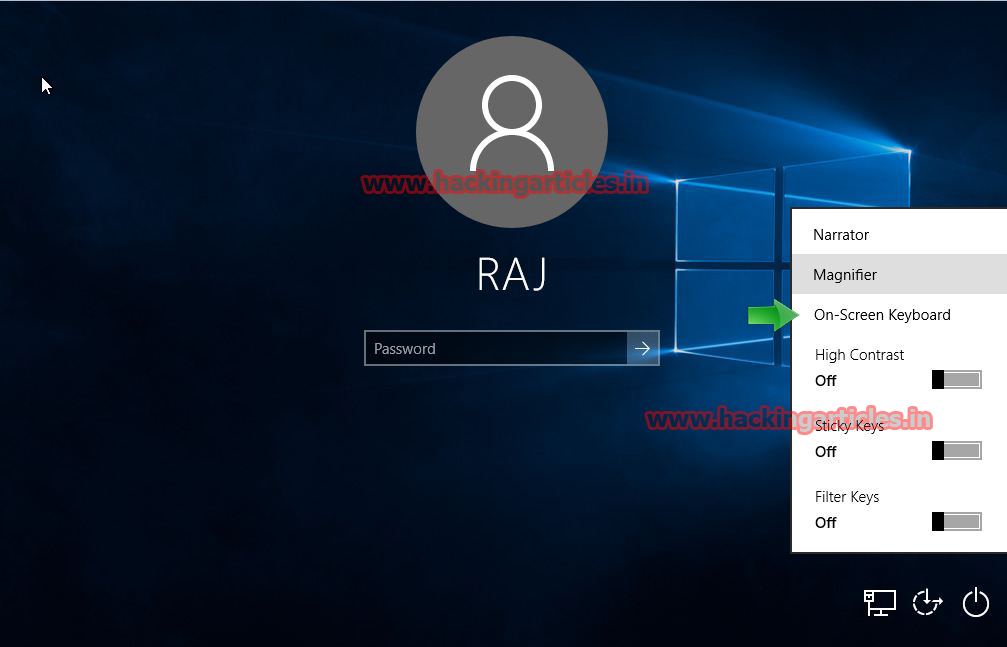Open the network connection icon

click(879, 603)
